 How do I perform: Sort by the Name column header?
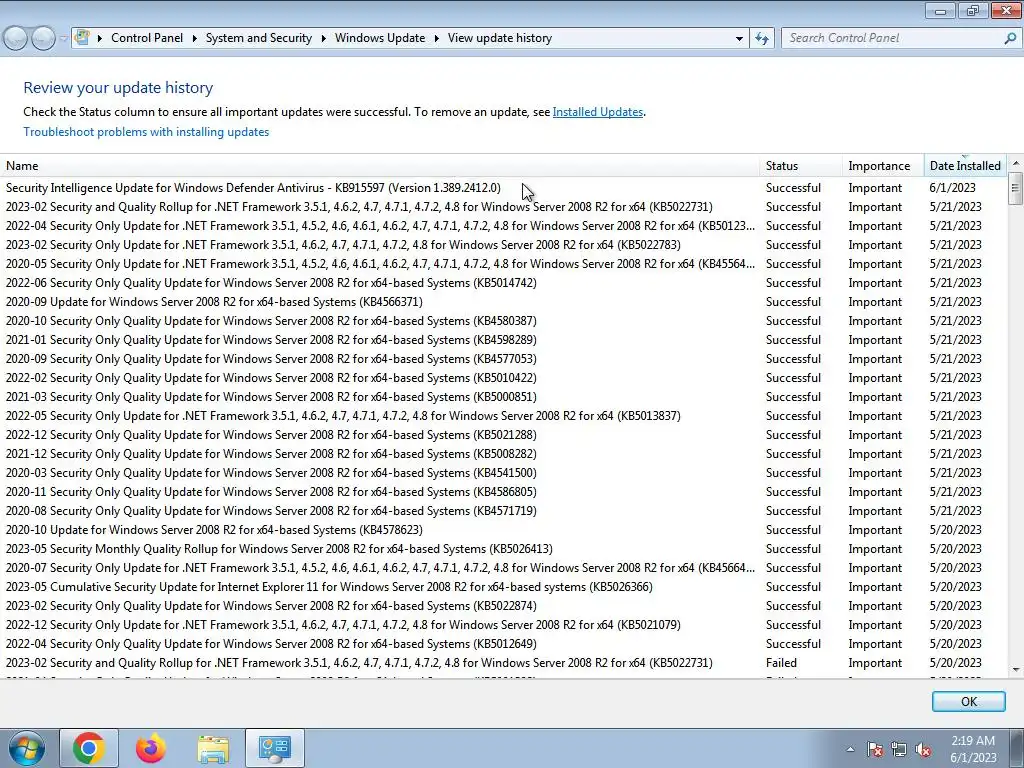click(379, 166)
